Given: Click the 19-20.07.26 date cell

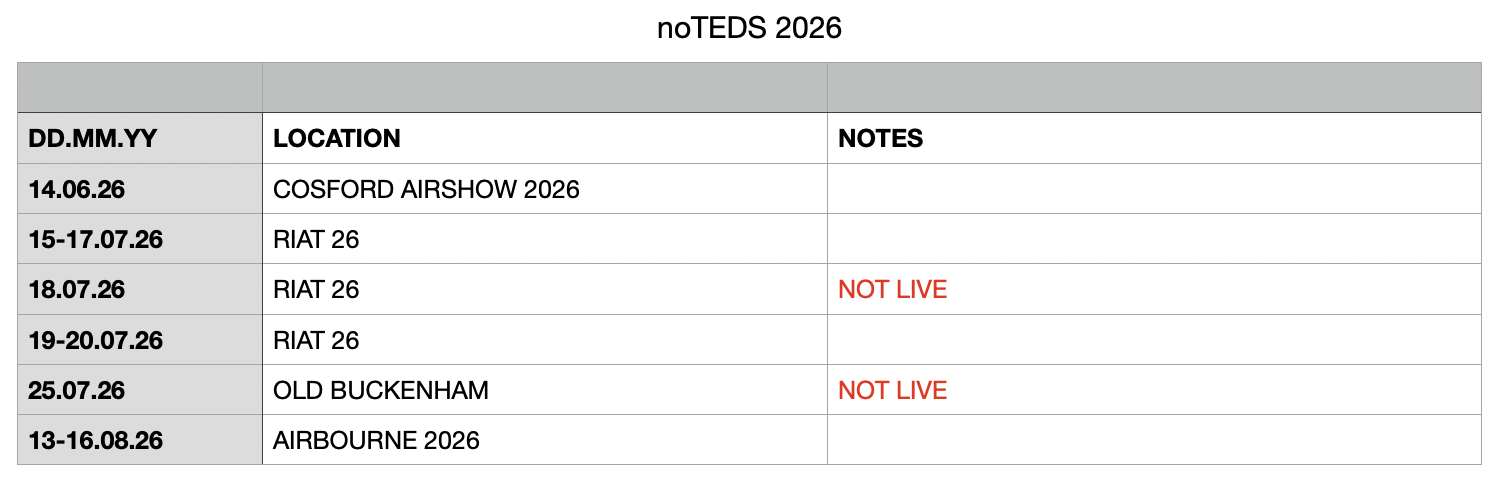Looking at the screenshot, I should [97, 340].
